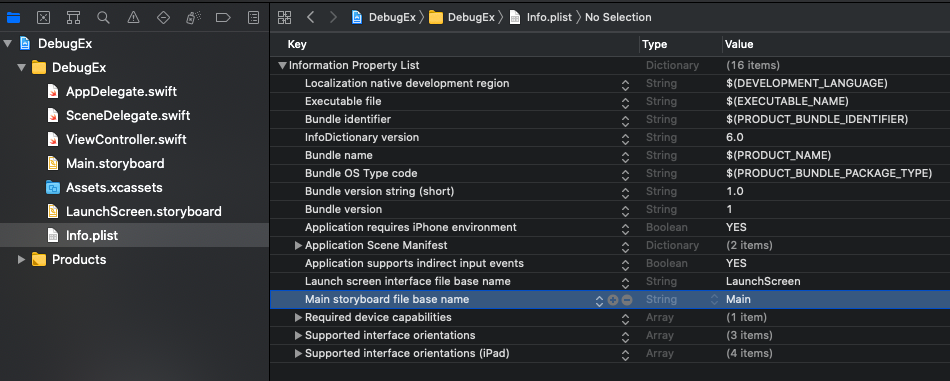Screen dimensions: 950x381
Task: Open the Find navigator magnifier icon
Action: pyautogui.click(x=104, y=18)
